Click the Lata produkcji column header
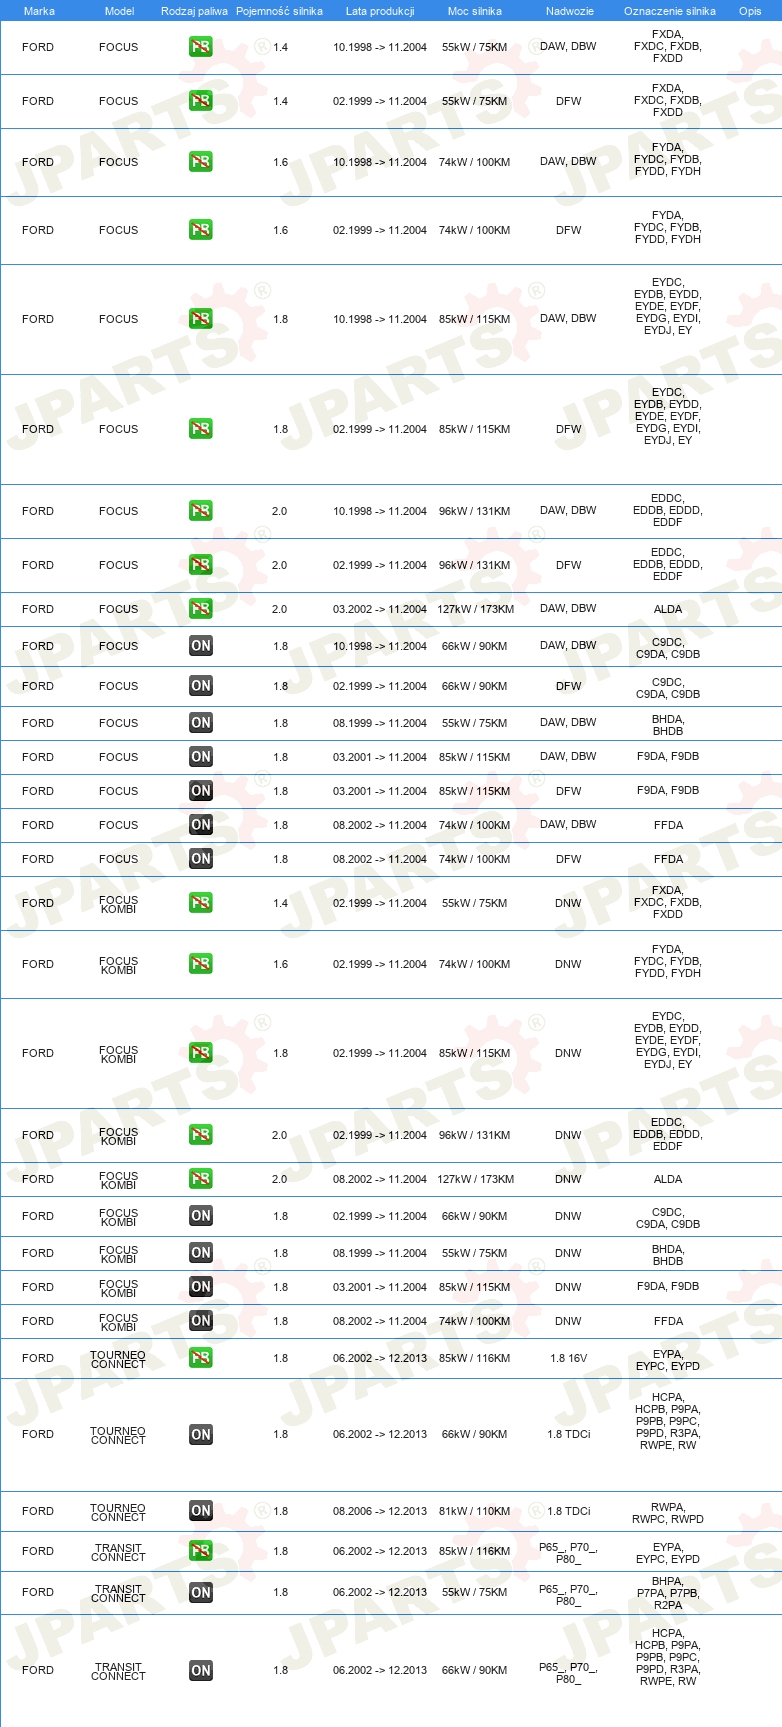This screenshot has height=1727, width=782. click(380, 11)
